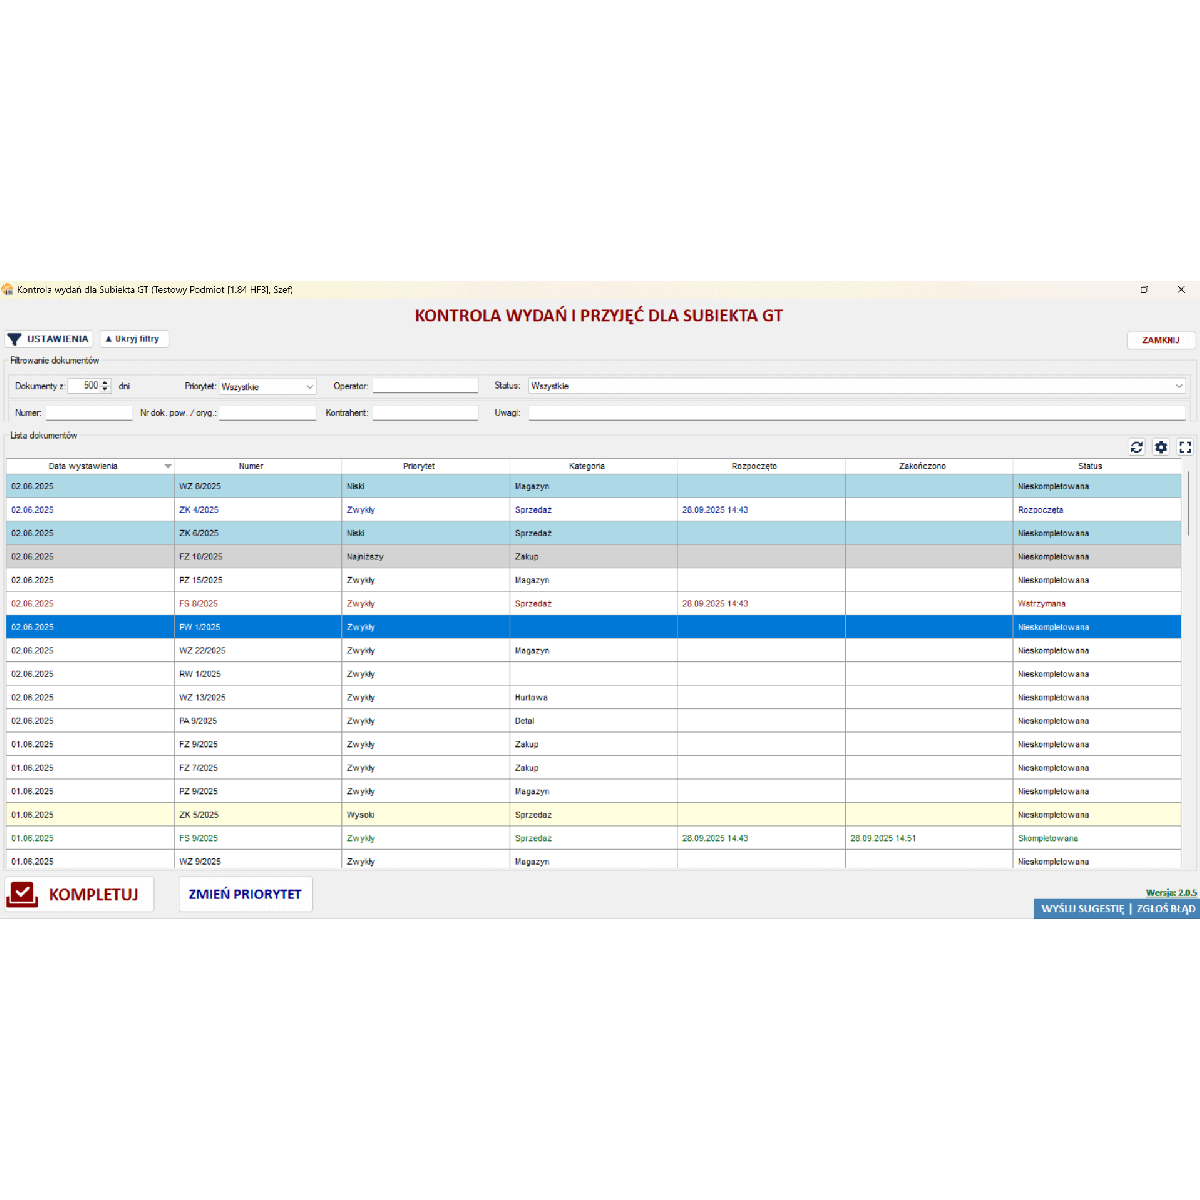Refresh the document list

click(1136, 447)
